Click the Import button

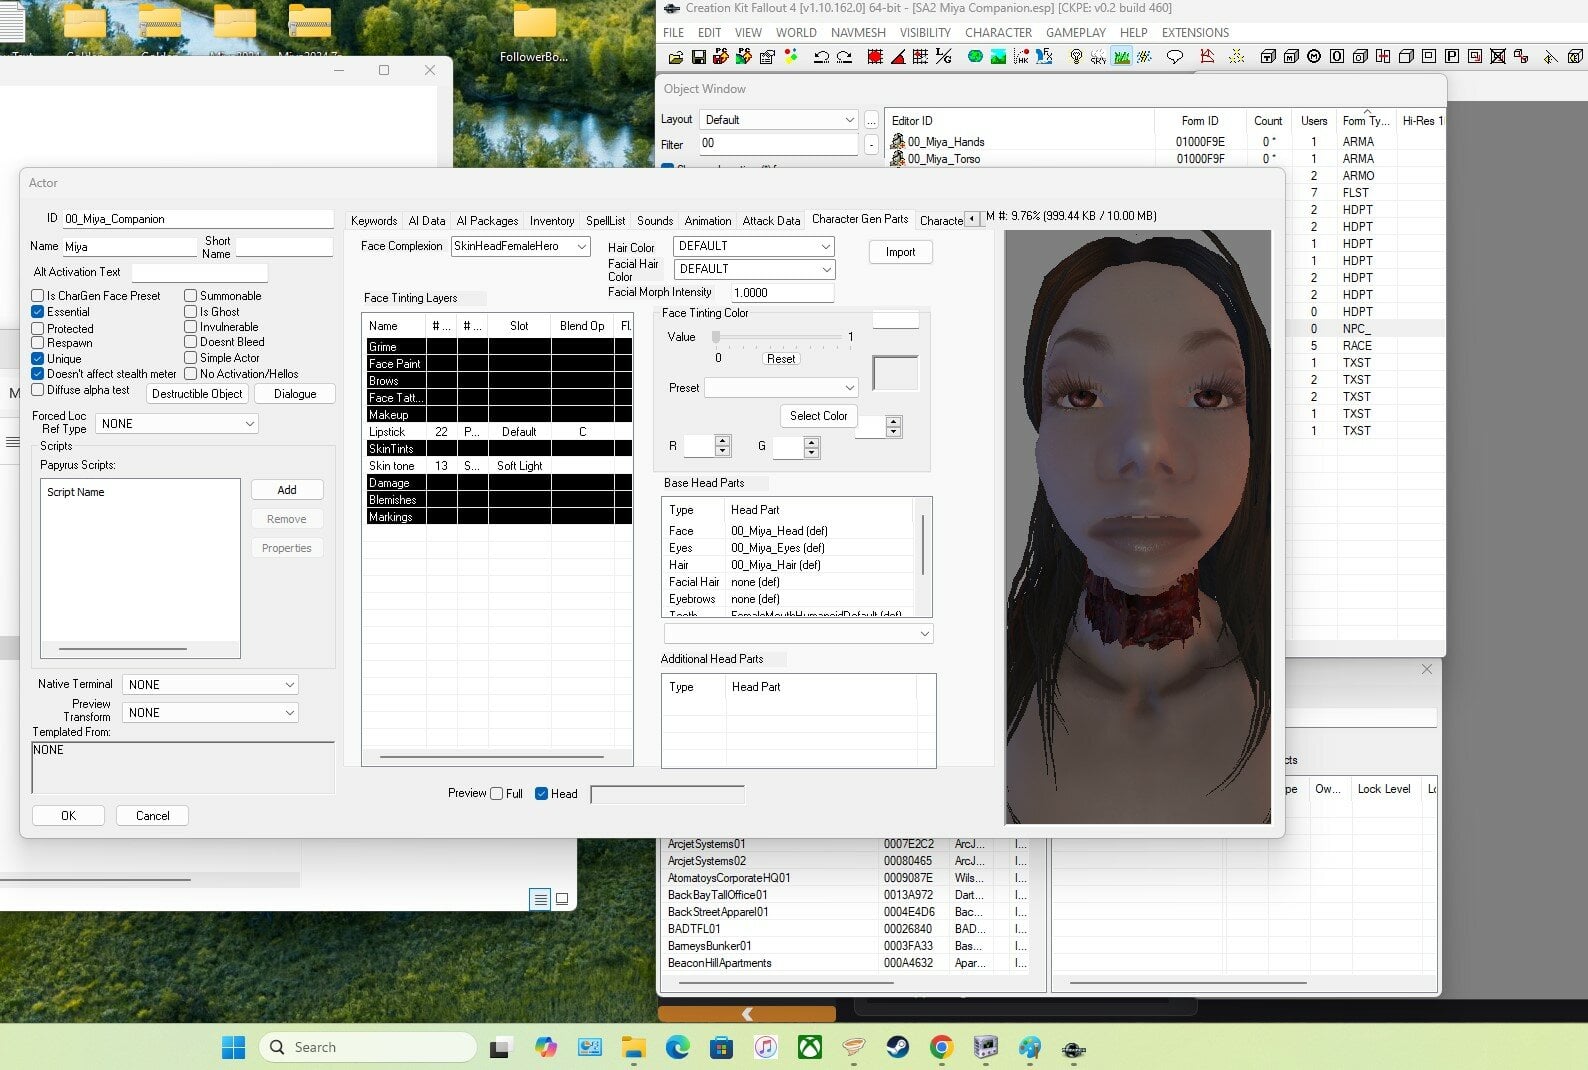click(900, 252)
